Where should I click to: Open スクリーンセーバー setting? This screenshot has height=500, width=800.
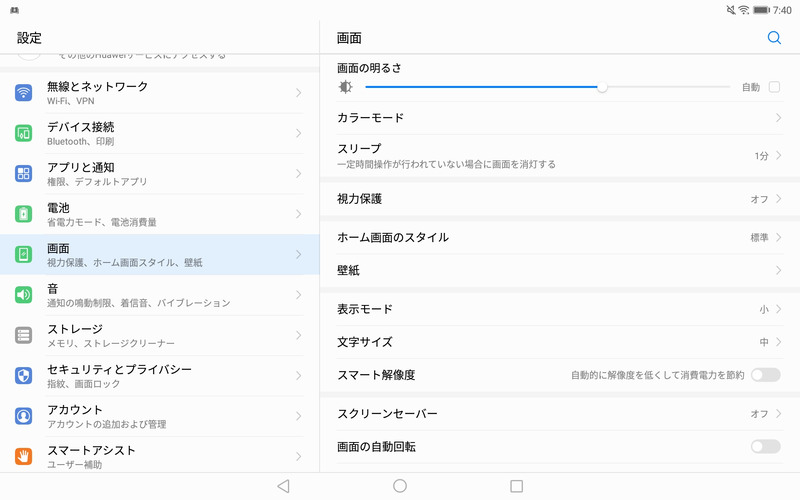tap(560, 413)
